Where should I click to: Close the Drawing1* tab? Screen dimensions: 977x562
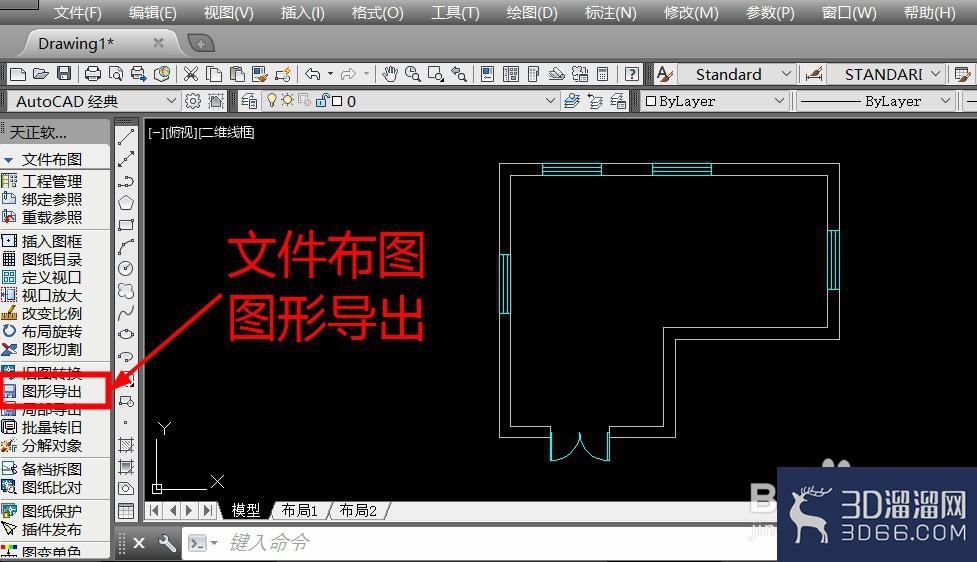coord(158,43)
